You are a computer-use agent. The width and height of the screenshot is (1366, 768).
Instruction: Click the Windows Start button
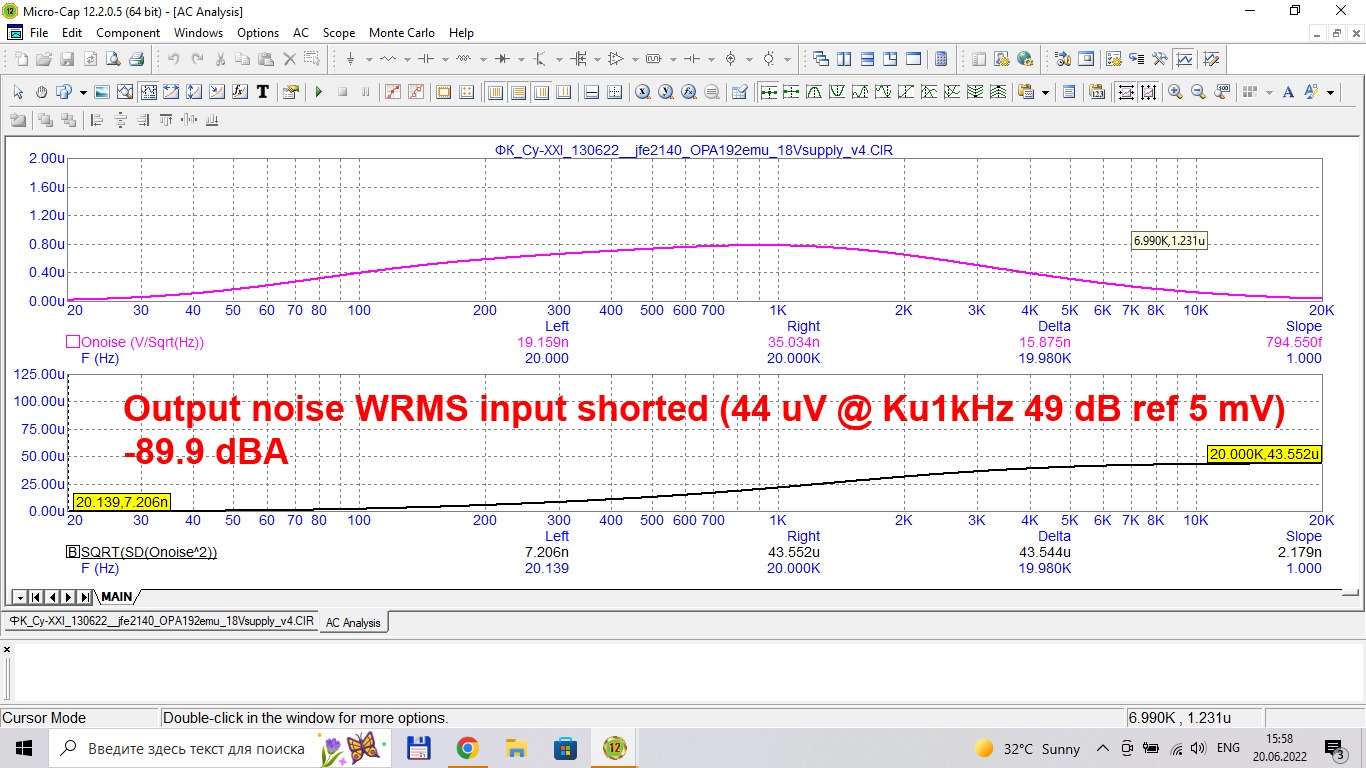click(24, 748)
